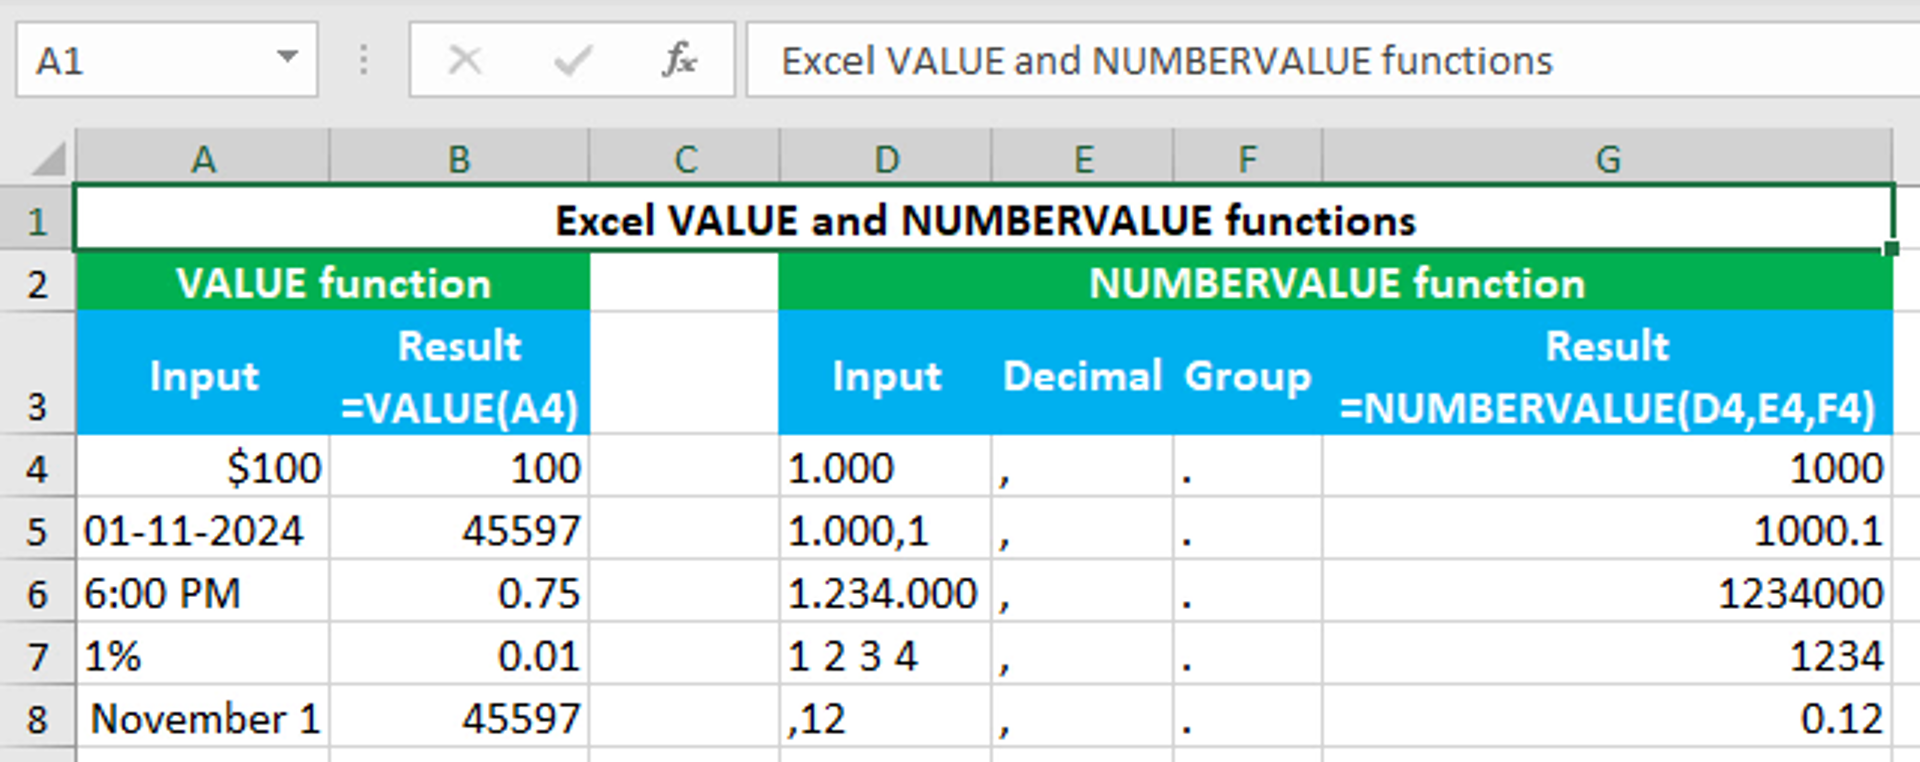1920x762 pixels.
Task: Click cell containing 6:00 PM
Action: [x=203, y=593]
